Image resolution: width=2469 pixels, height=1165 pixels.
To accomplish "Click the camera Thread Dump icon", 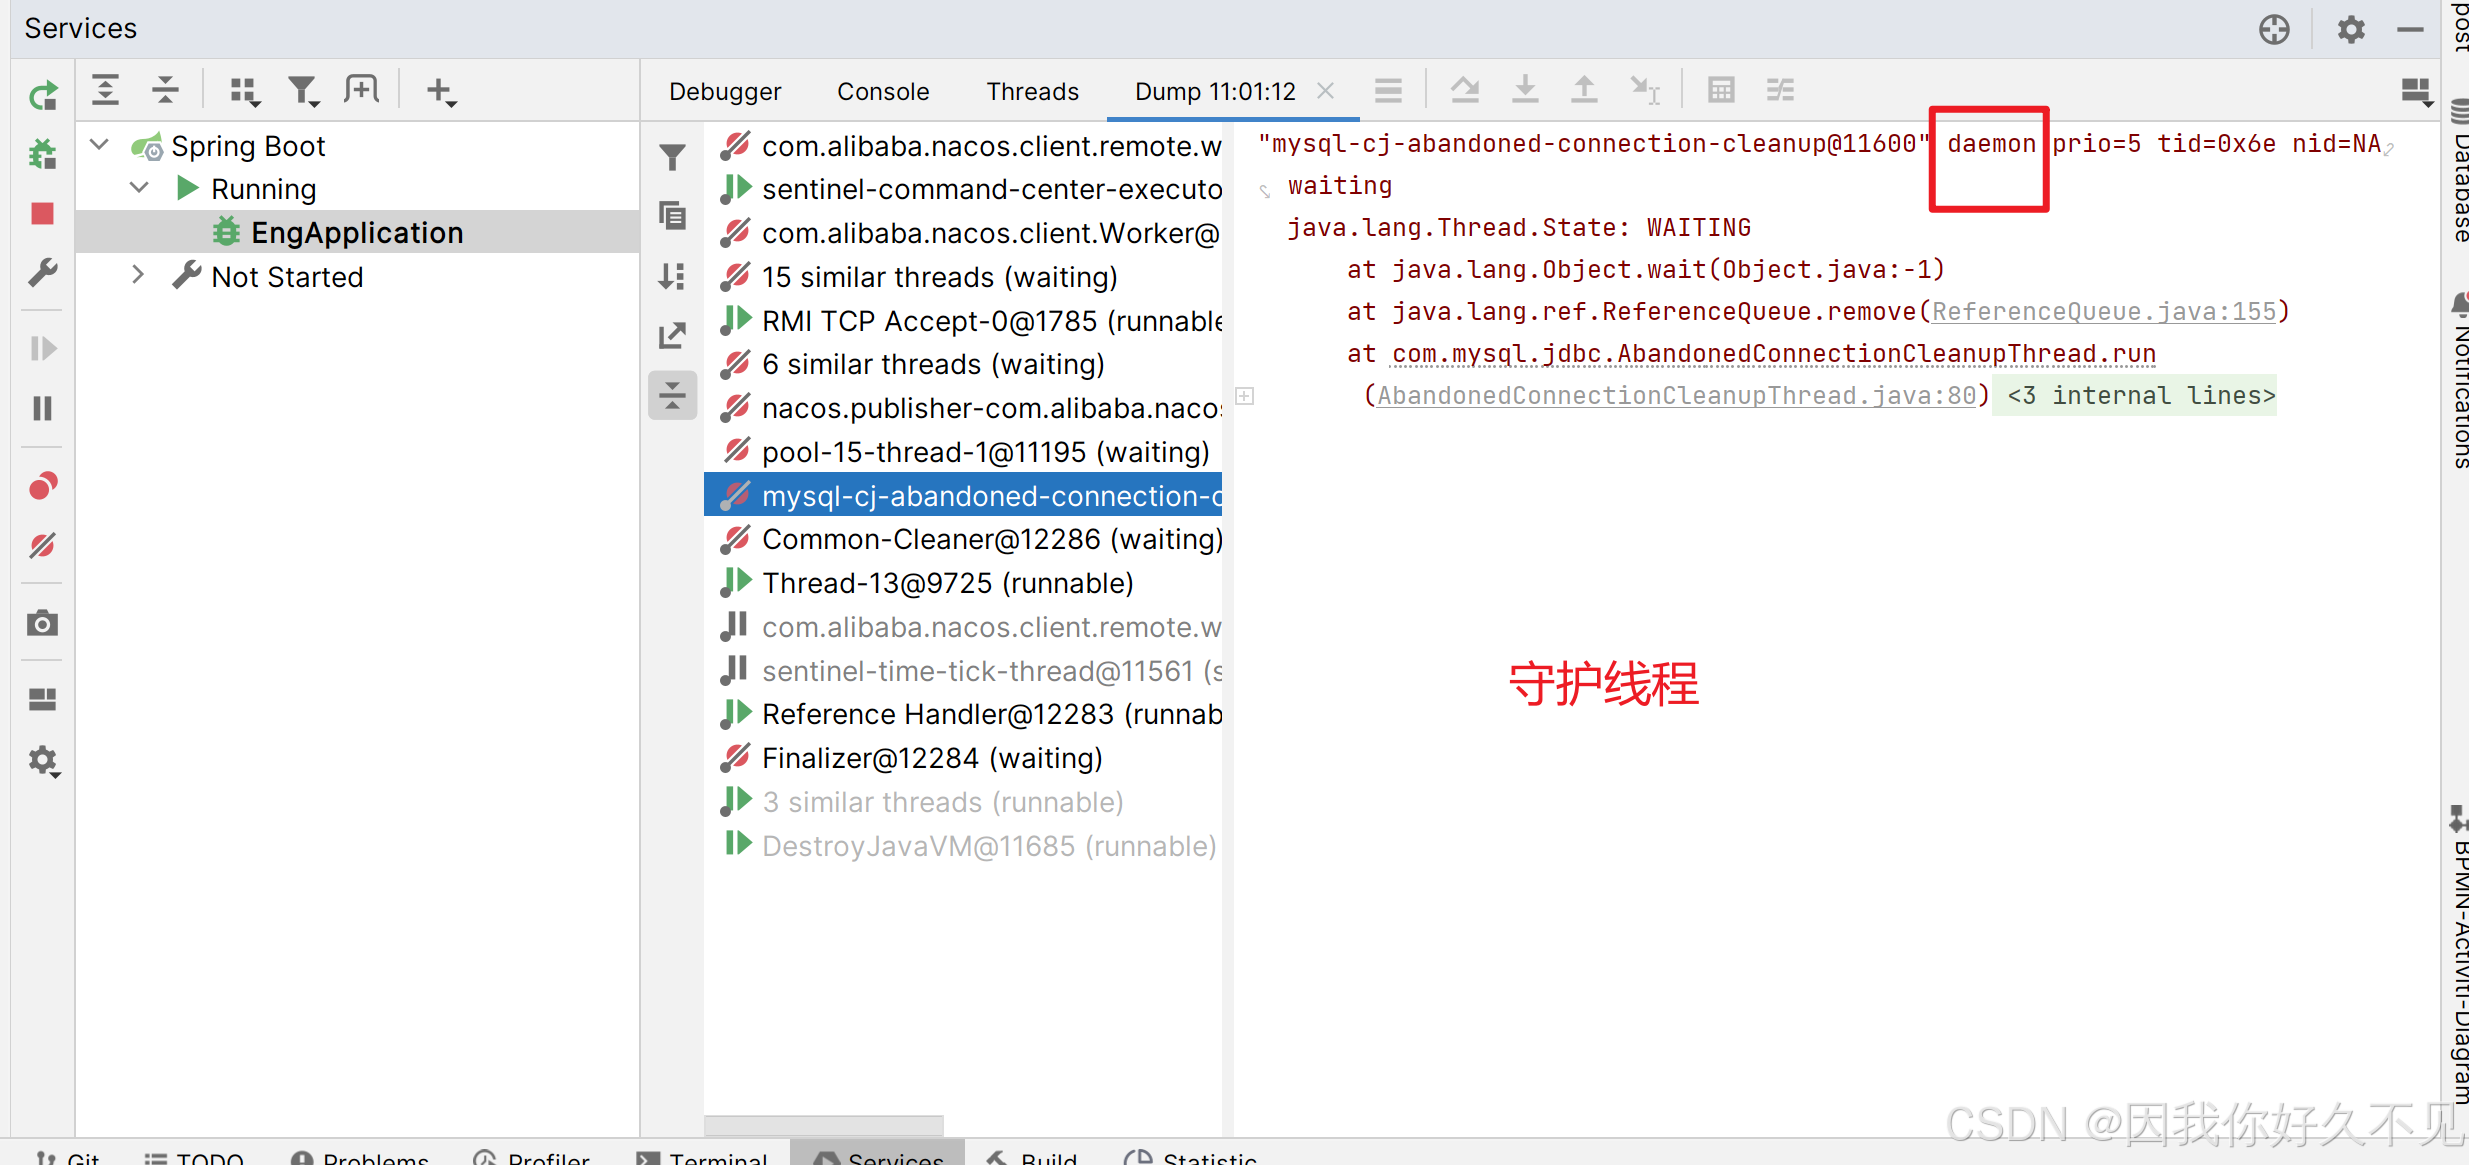I will (42, 624).
